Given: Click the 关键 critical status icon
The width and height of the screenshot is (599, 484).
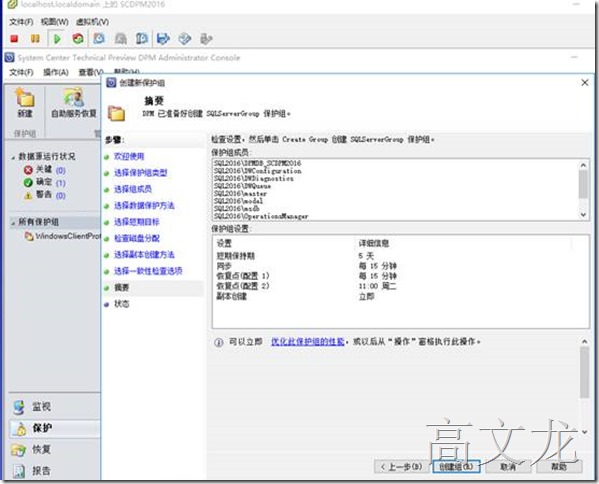Looking at the screenshot, I should [28, 170].
